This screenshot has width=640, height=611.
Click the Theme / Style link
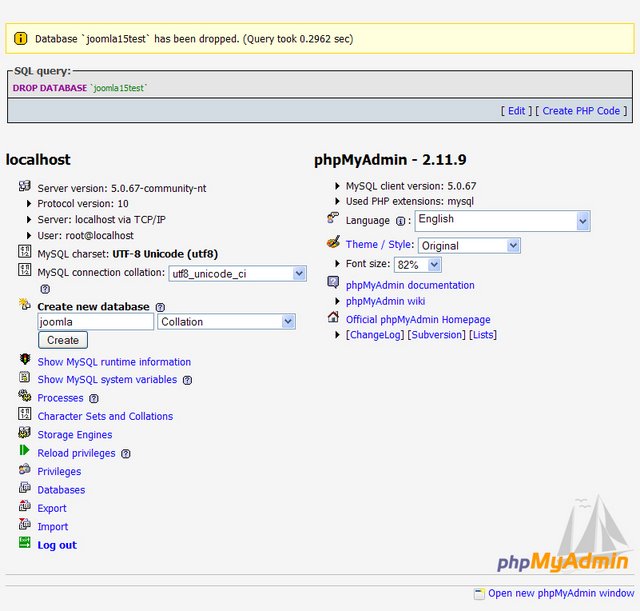(379, 244)
